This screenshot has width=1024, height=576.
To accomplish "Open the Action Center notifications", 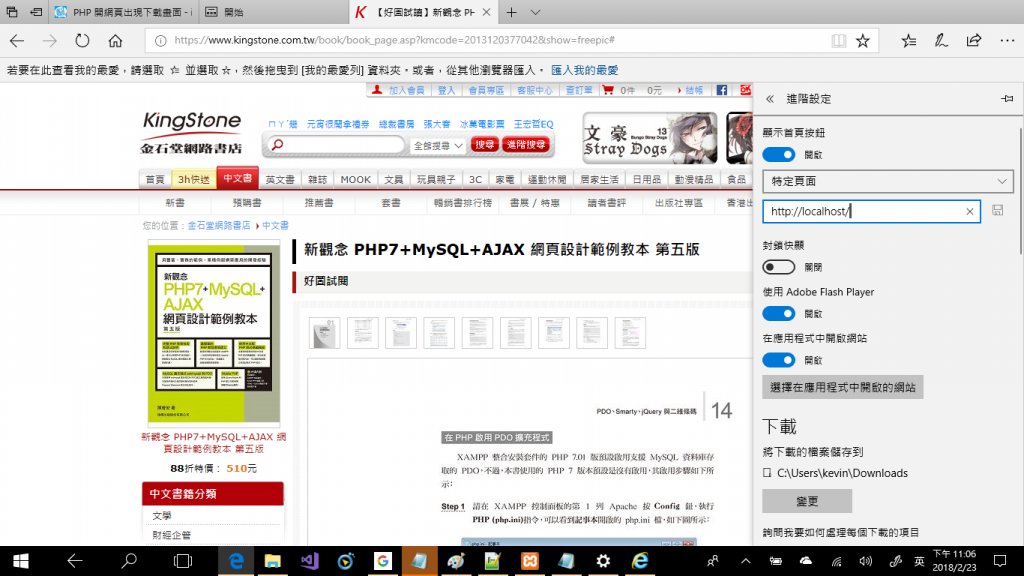I will [1000, 561].
